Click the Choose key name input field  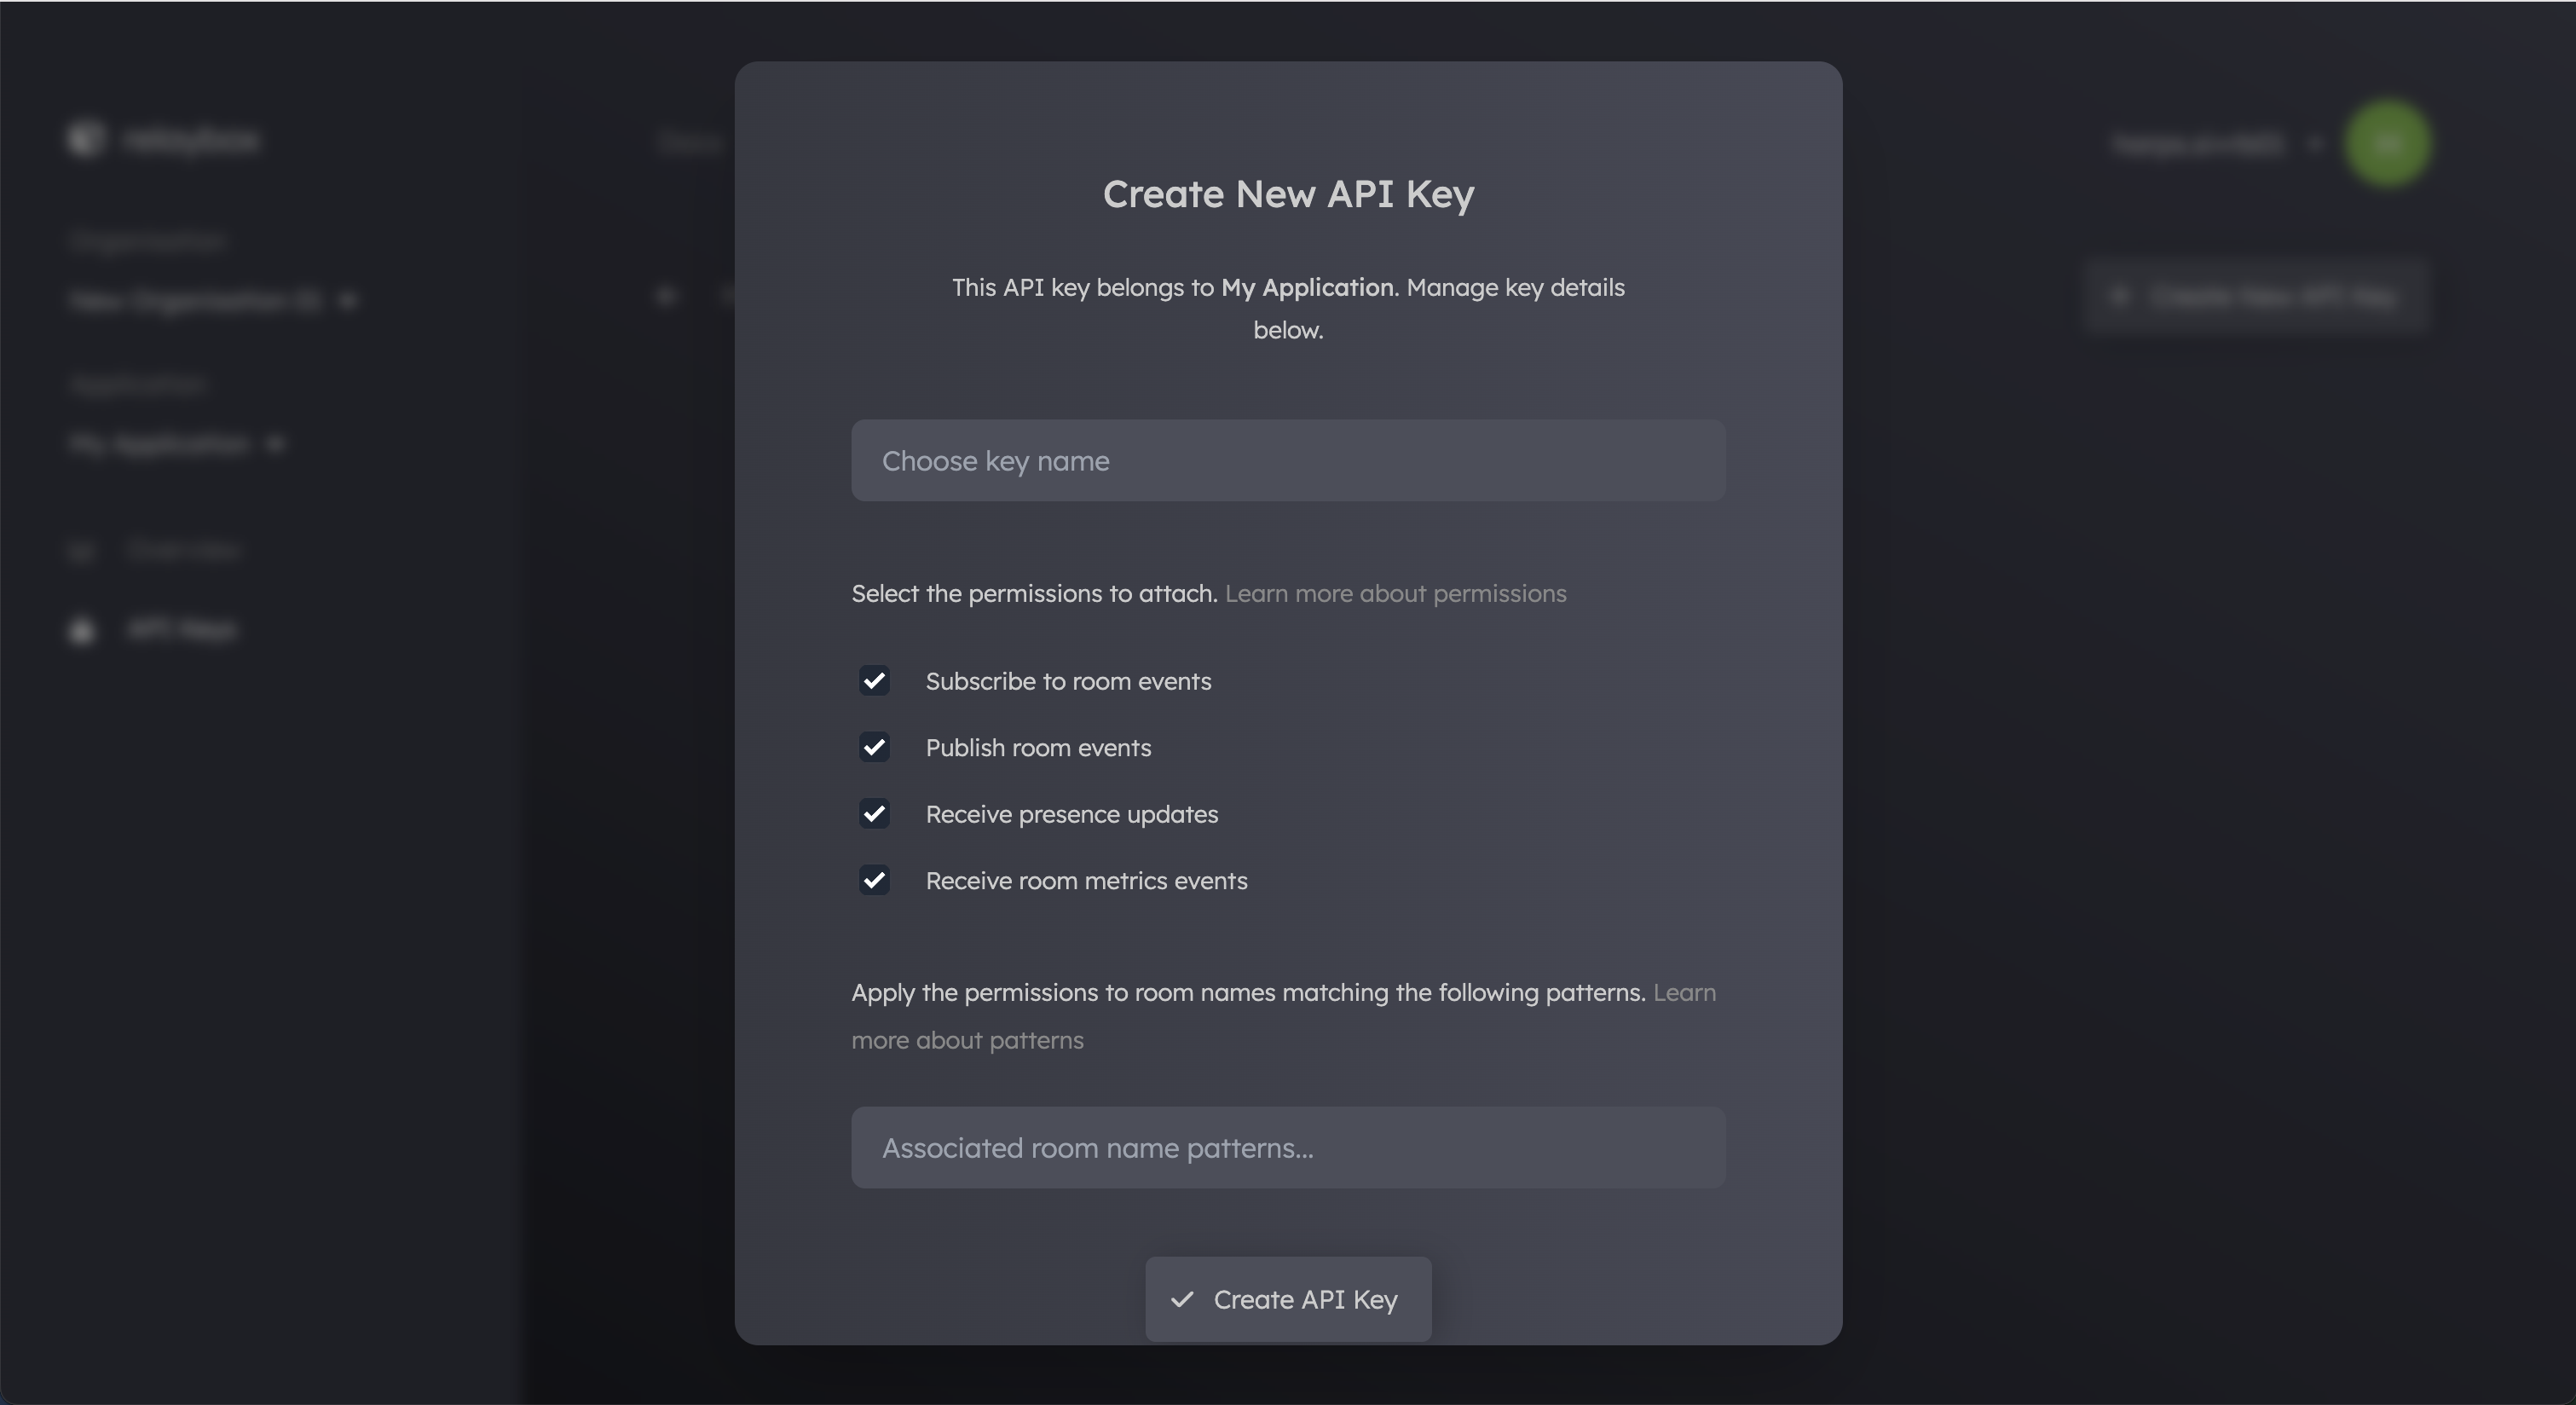1287,459
